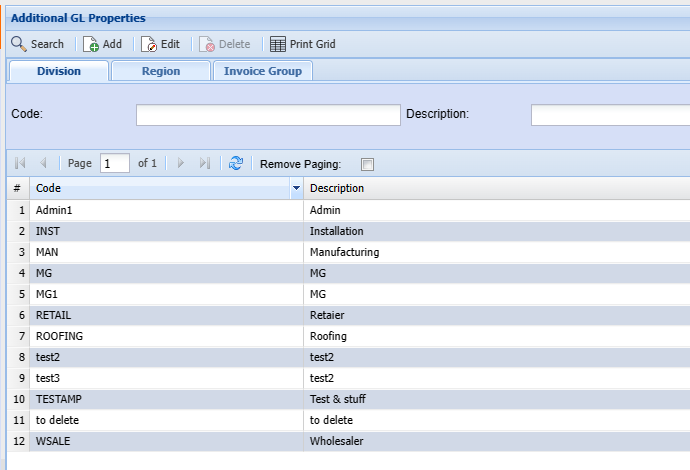
Task: Refresh the grid with the refresh icon
Action: pyautogui.click(x=236, y=163)
